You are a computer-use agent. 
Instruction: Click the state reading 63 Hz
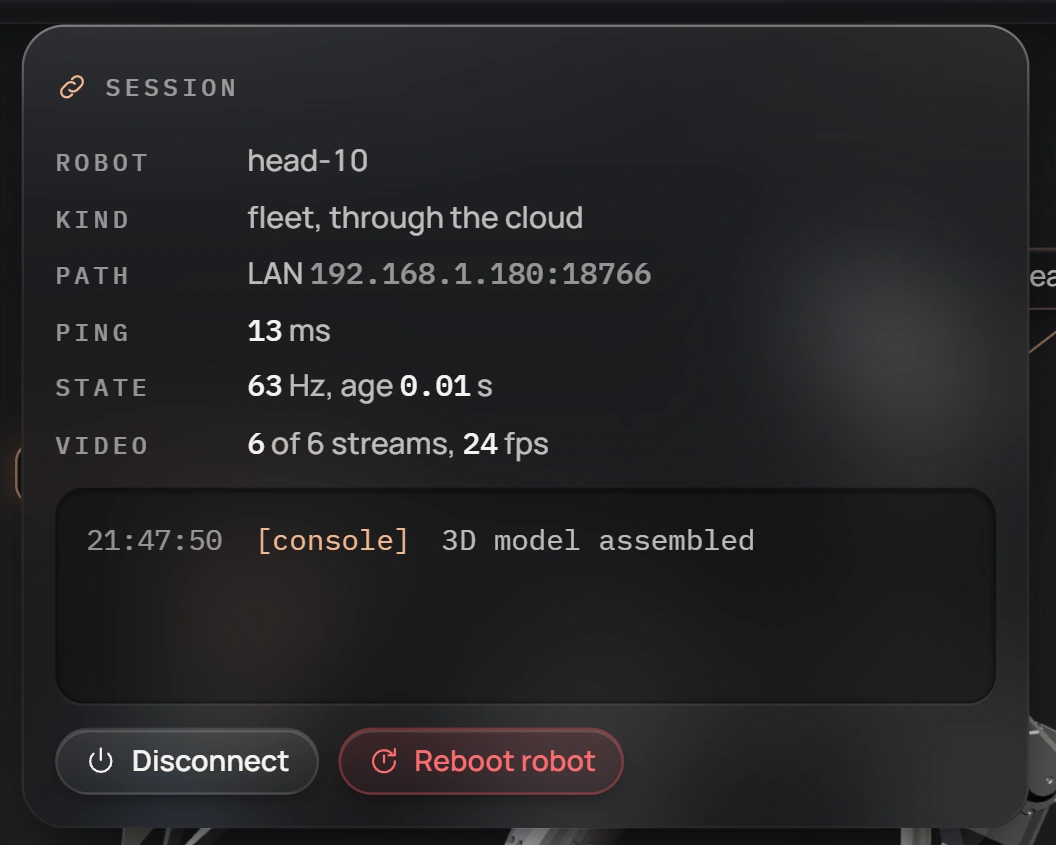[287, 386]
